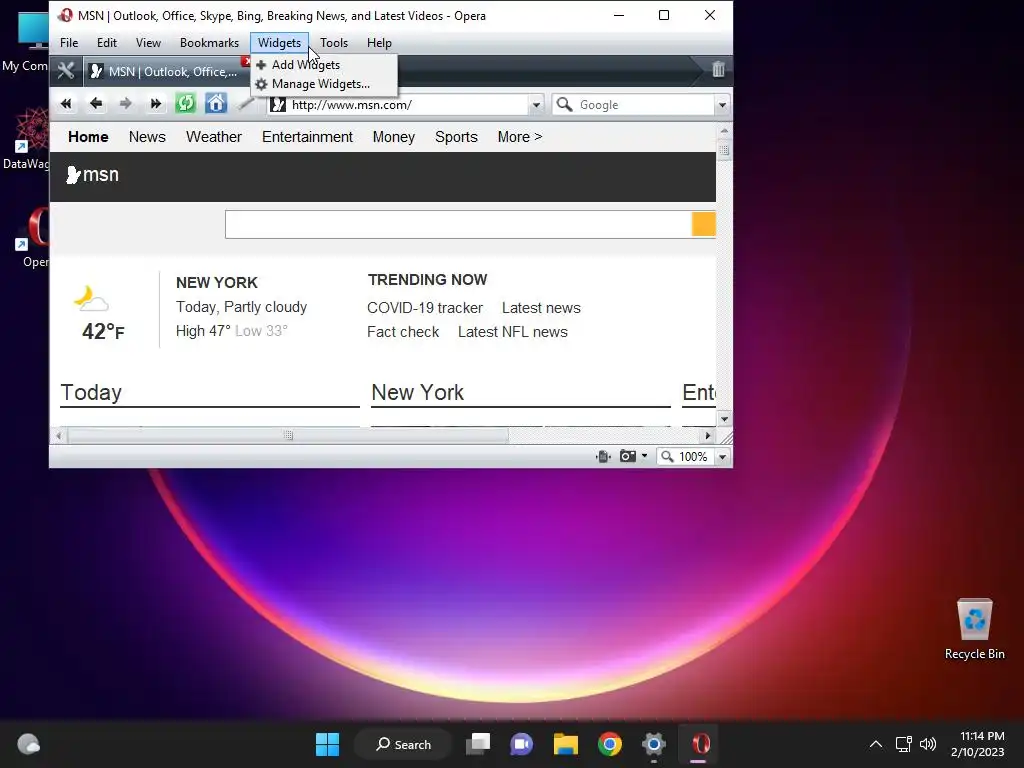This screenshot has height=768, width=1024.
Task: Launch Google Chrome from the taskbar
Action: (x=609, y=744)
